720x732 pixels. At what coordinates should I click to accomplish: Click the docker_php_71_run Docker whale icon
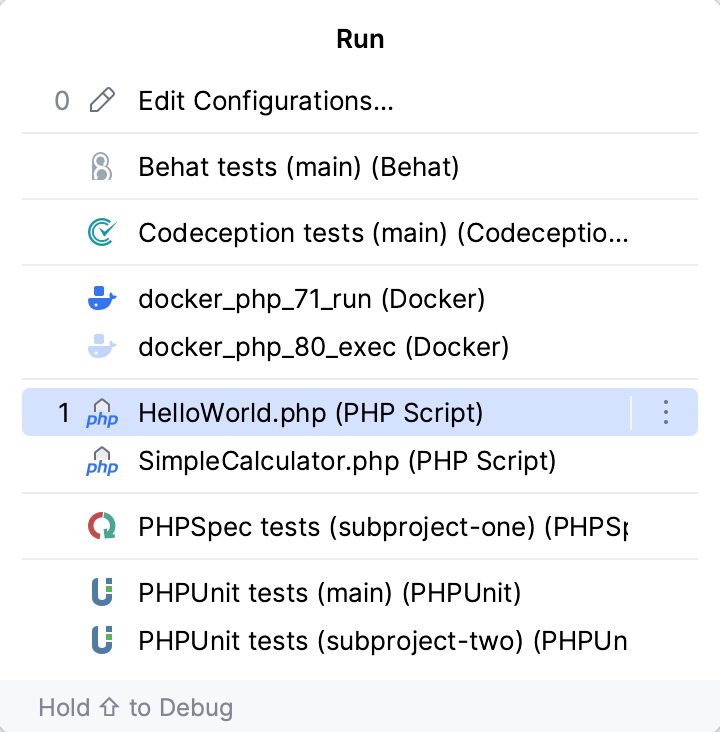(x=102, y=298)
